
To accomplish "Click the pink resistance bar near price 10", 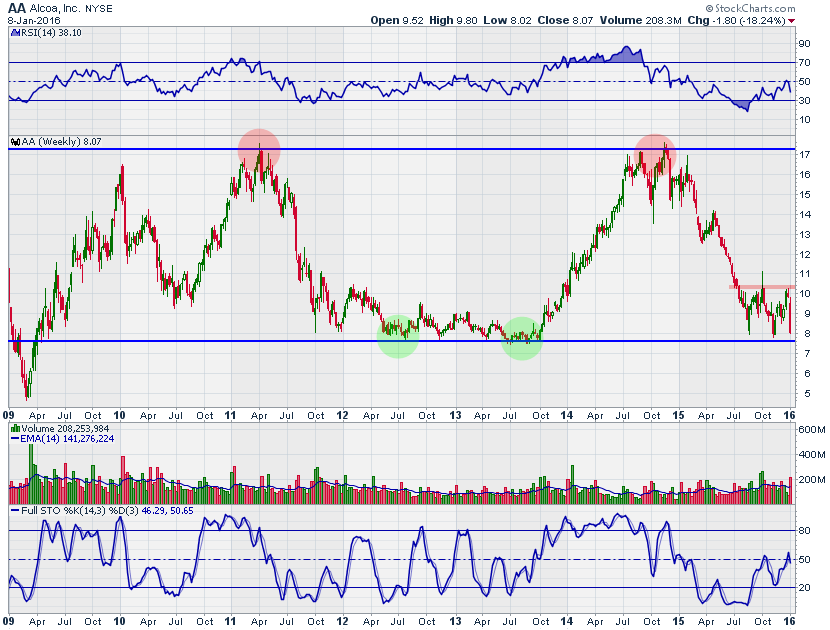I will [762, 287].
